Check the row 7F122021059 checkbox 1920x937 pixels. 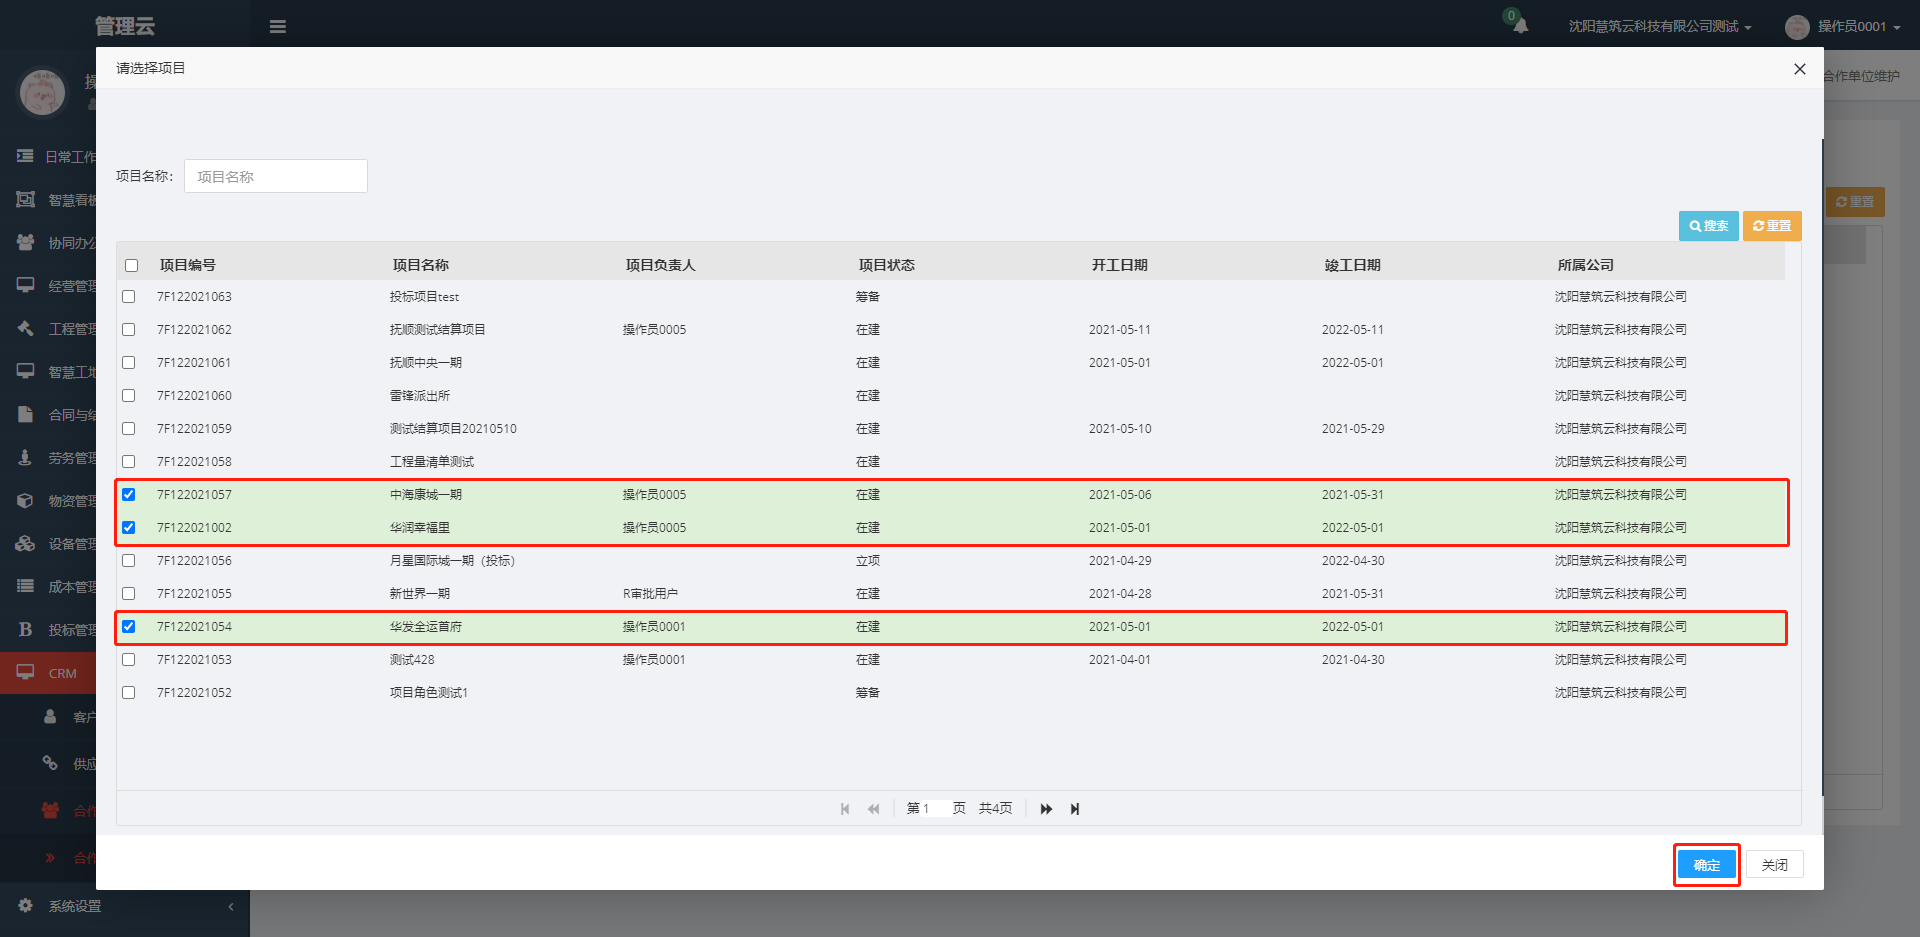tap(128, 429)
